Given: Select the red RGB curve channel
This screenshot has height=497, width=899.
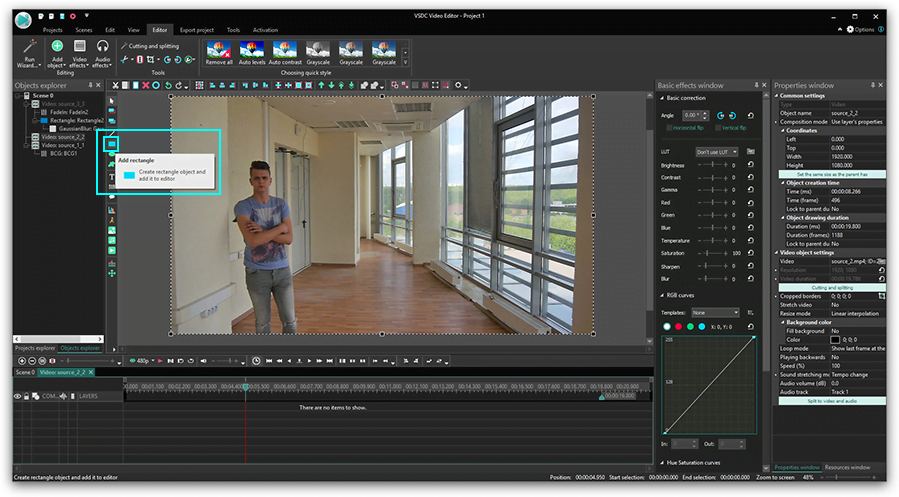Looking at the screenshot, I should [x=678, y=326].
